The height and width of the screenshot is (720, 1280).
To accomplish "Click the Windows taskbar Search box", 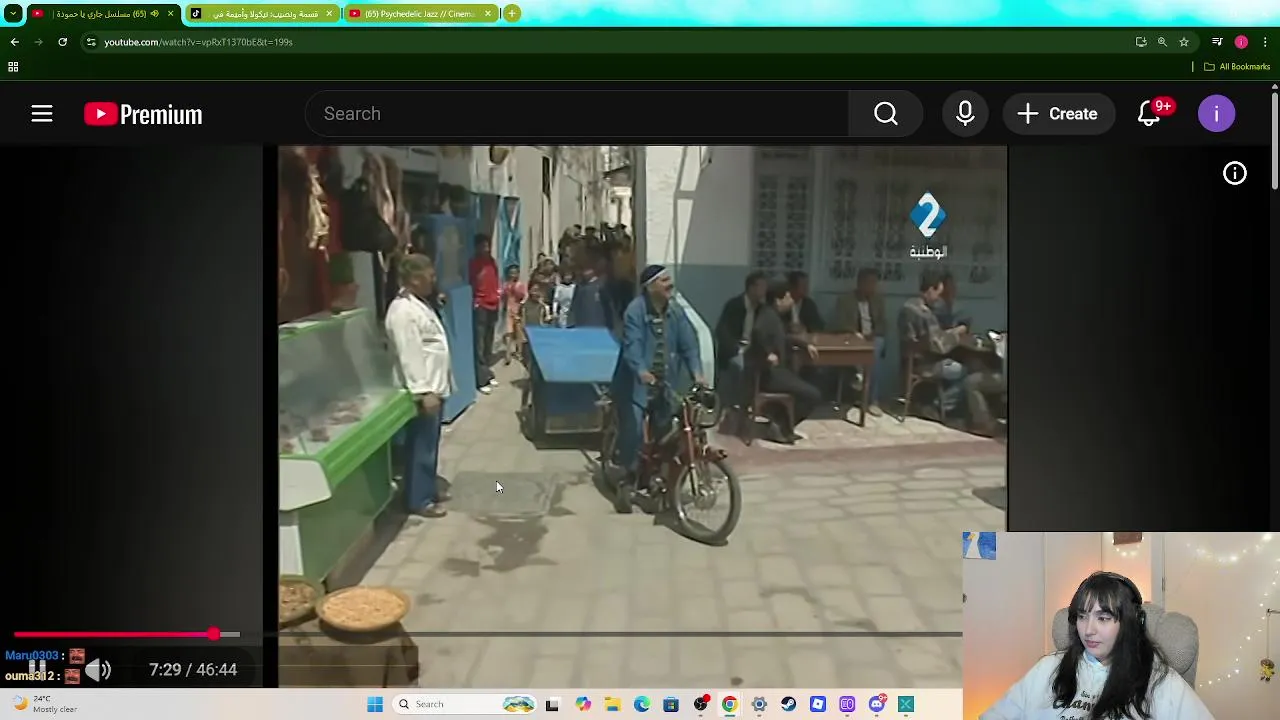I will 465,704.
